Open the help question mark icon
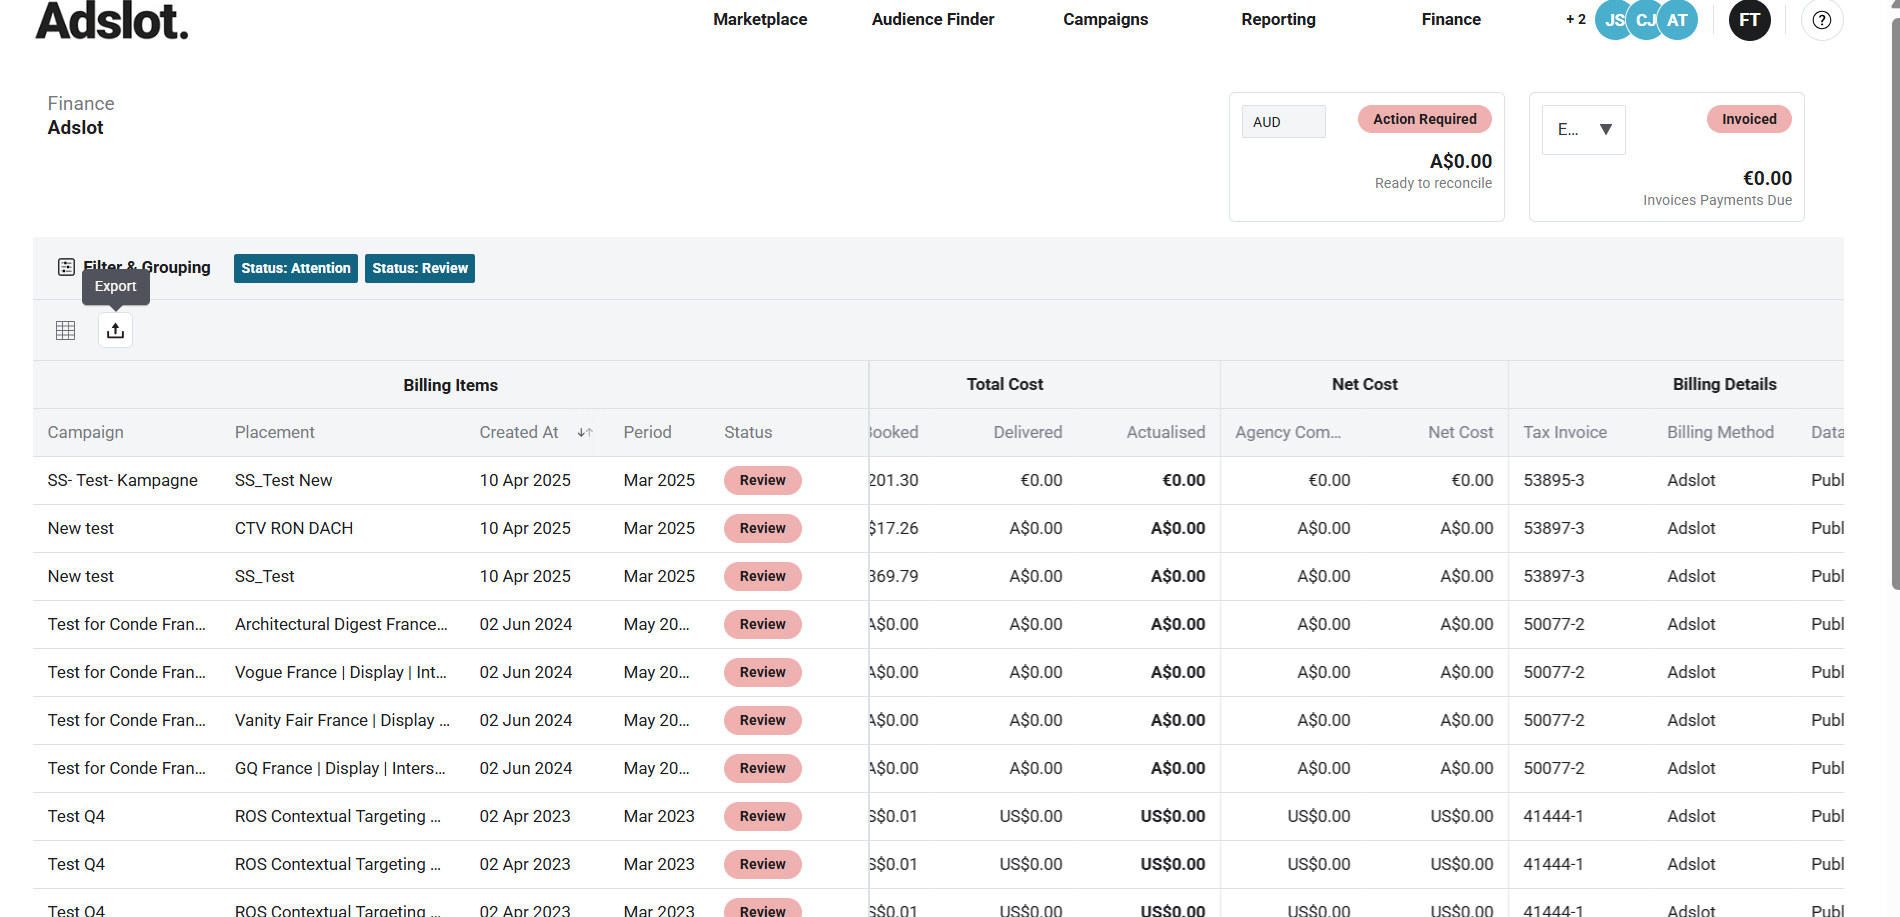The height and width of the screenshot is (917, 1900). coord(1821,20)
